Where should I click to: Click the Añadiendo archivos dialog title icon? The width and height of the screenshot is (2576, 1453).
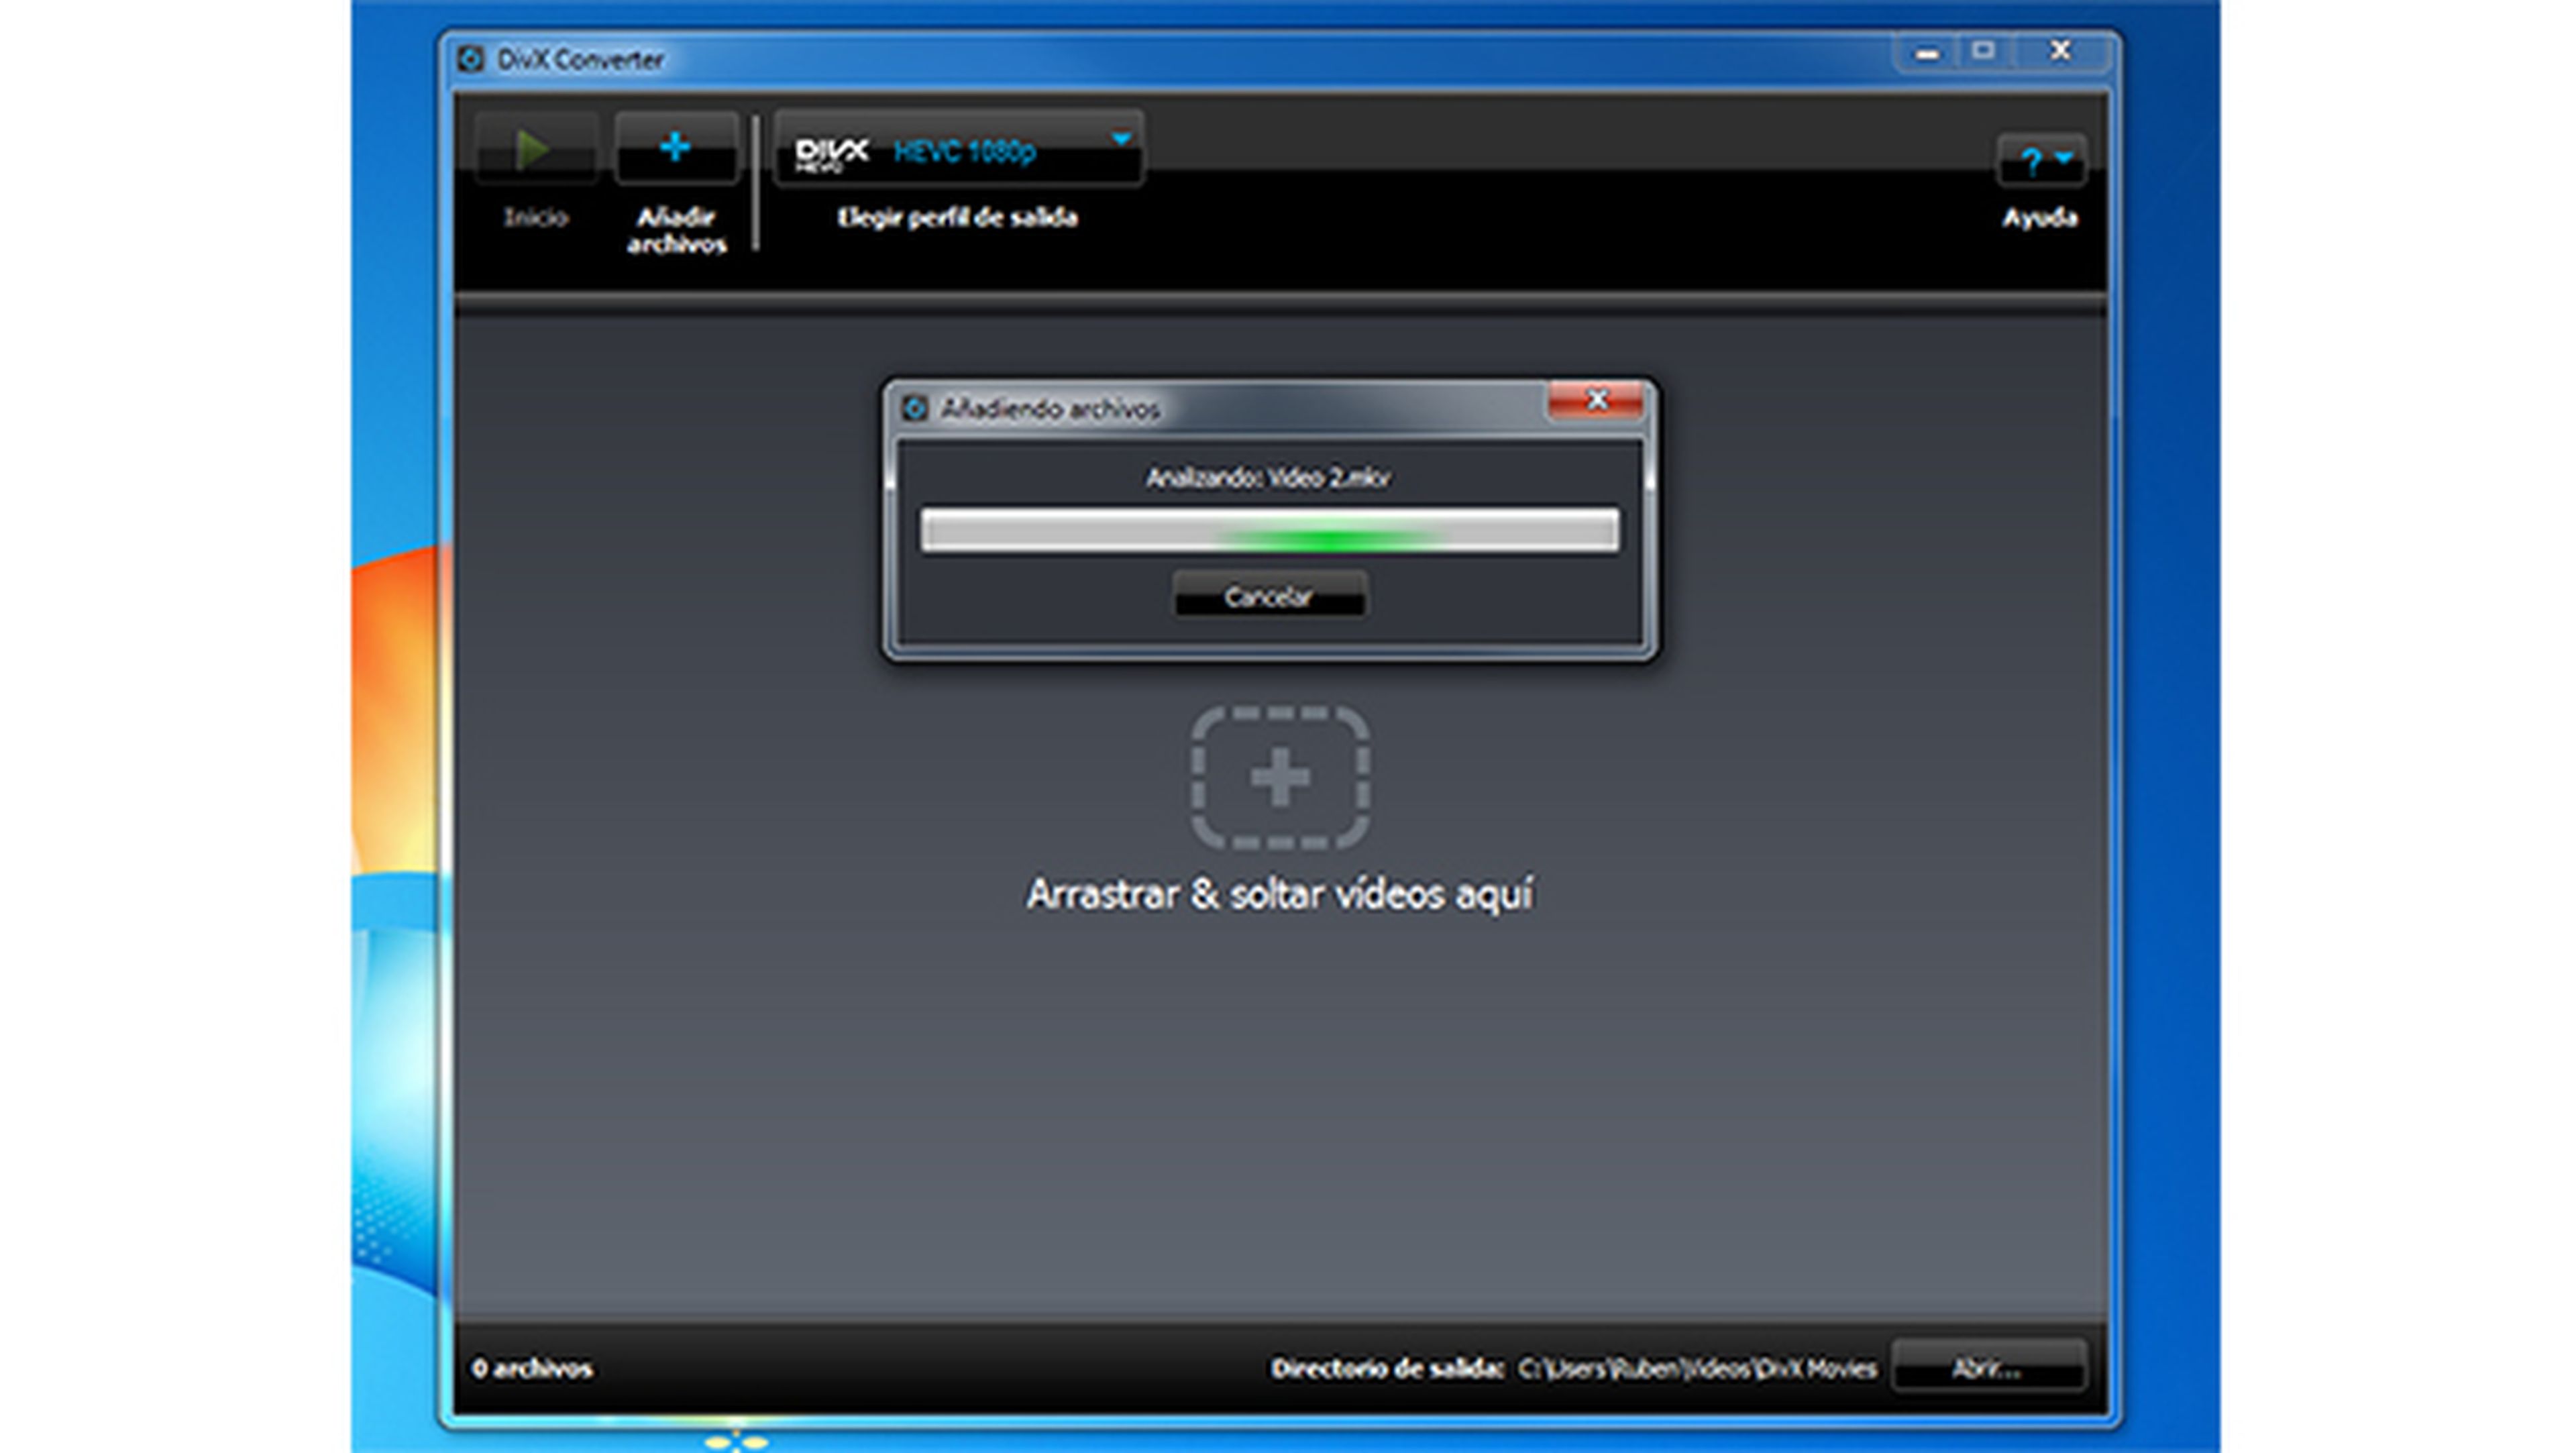(914, 408)
